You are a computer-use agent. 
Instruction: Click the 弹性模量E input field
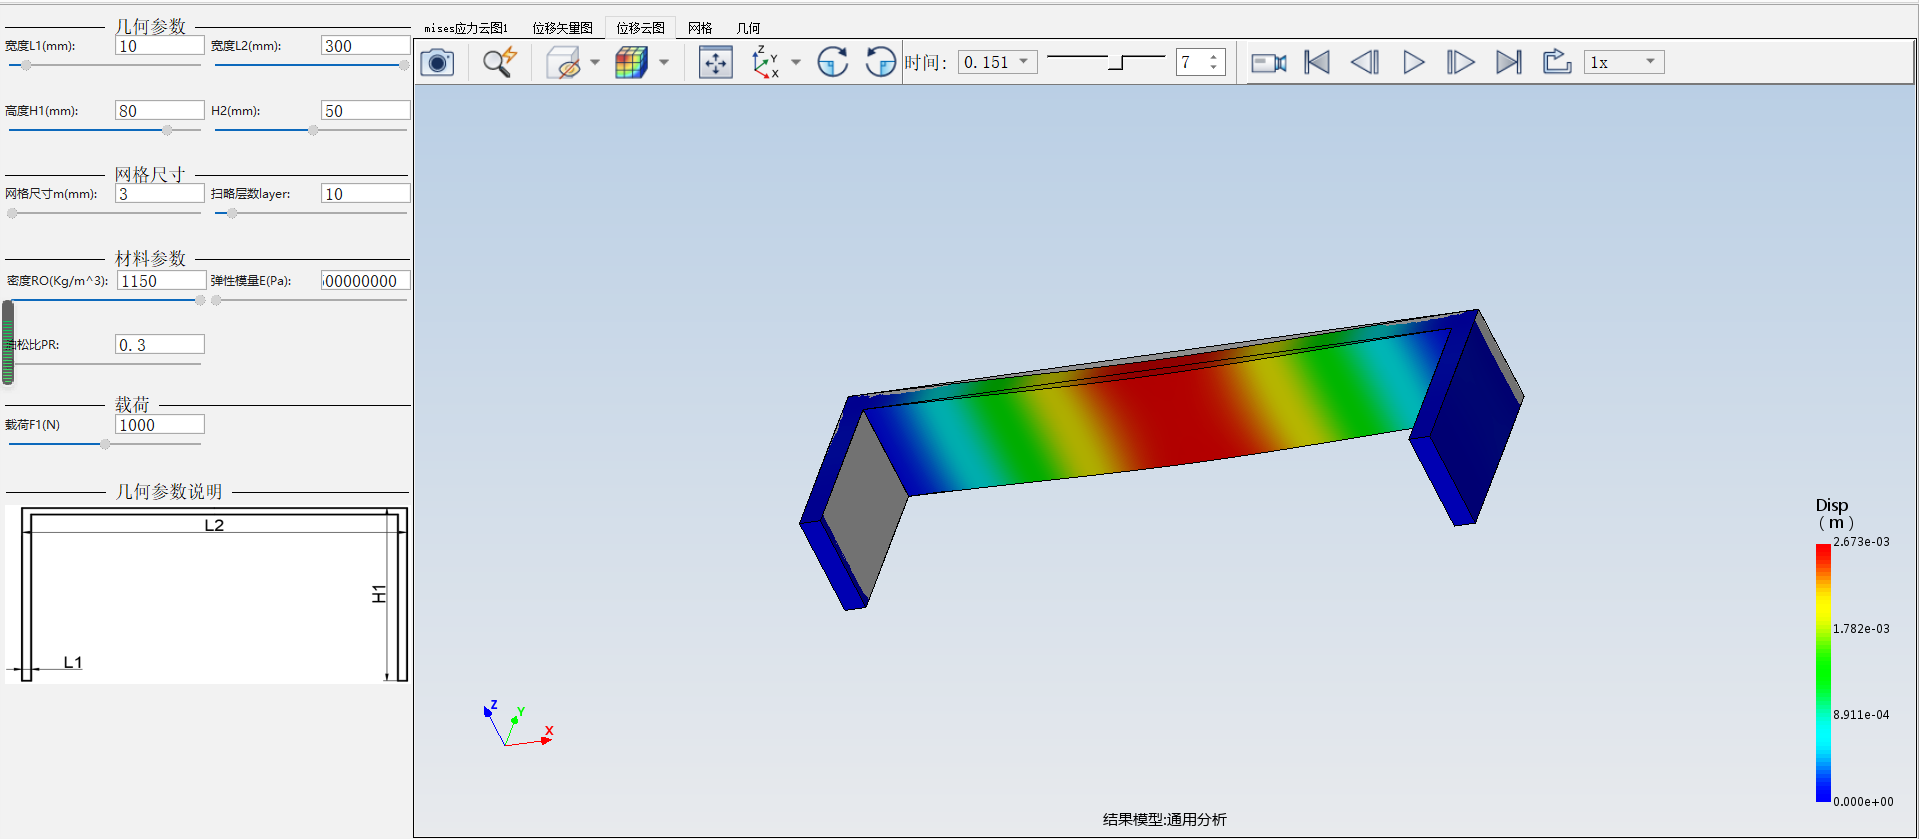click(x=365, y=281)
